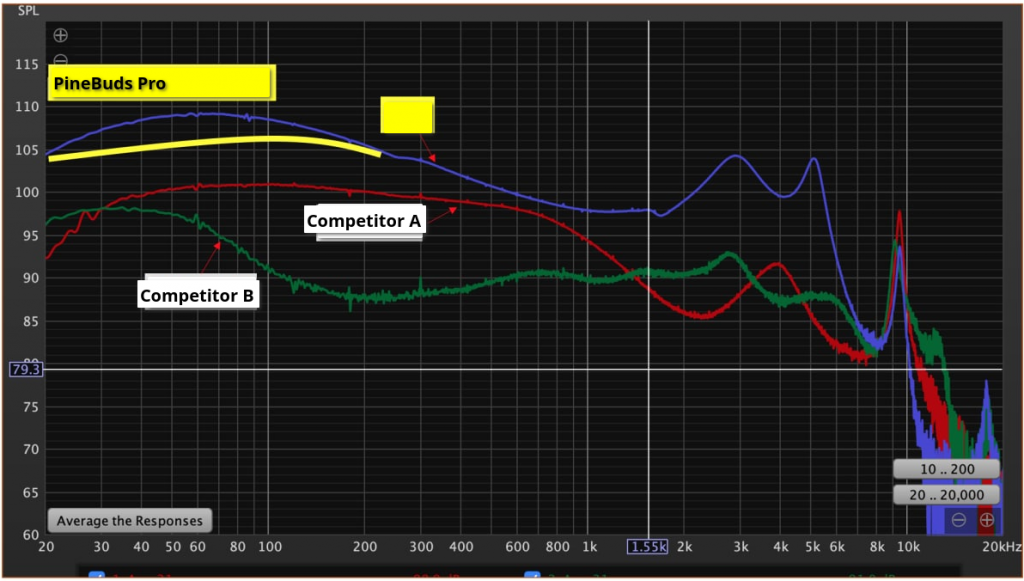This screenshot has width=1024, height=581.
Task: Set frequency range to 20 .. 20,000
Action: pyautogui.click(x=946, y=495)
